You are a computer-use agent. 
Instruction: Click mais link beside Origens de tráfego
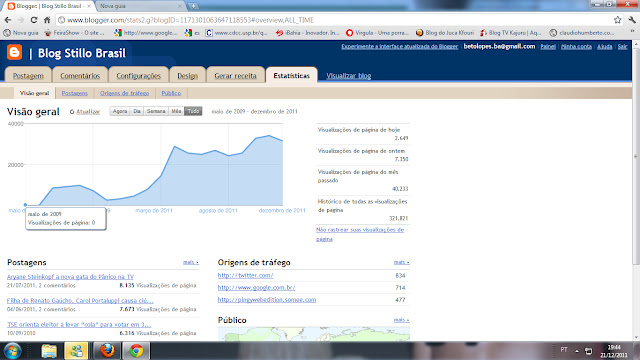click(401, 262)
